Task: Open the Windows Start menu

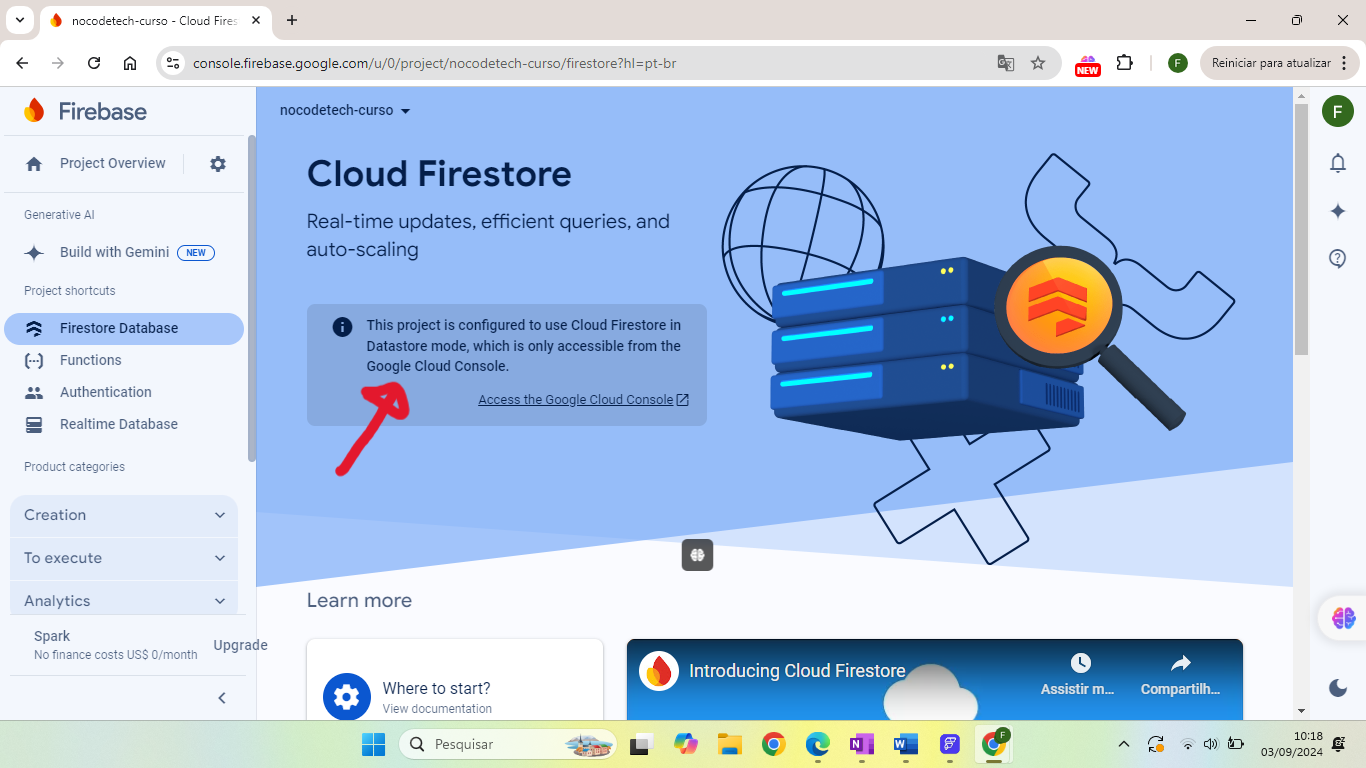Action: click(x=373, y=744)
